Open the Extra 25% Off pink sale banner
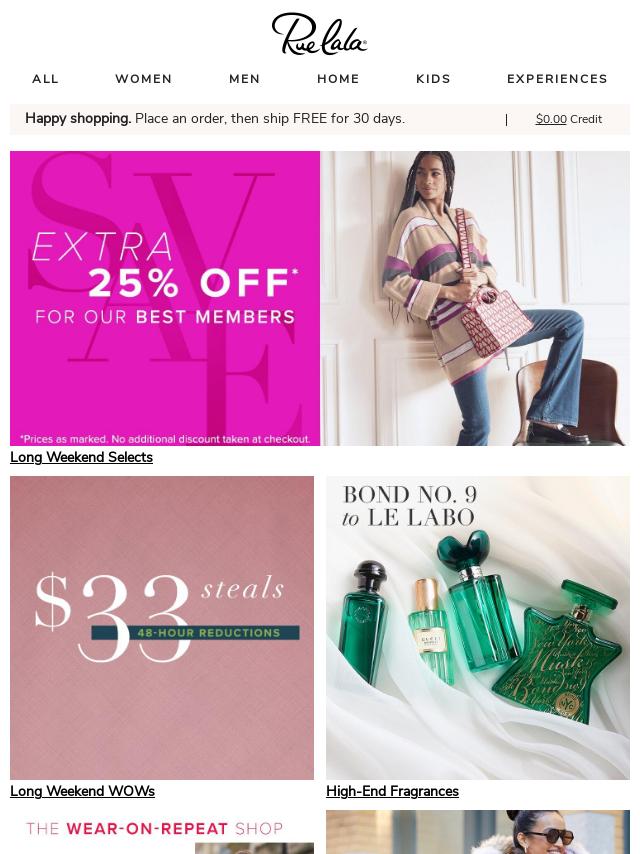The width and height of the screenshot is (640, 854). [x=165, y=298]
